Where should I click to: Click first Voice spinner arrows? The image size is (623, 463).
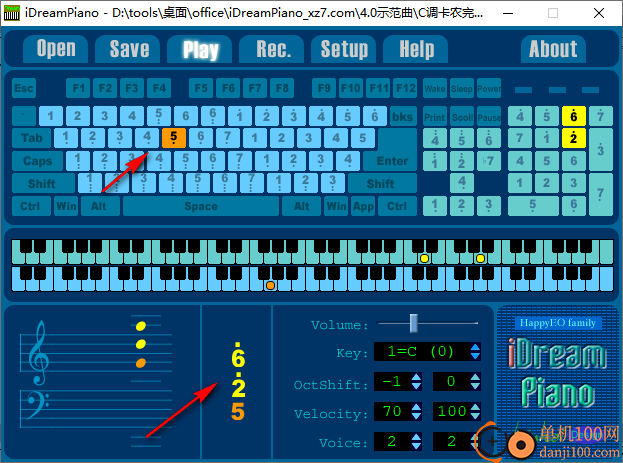[x=416, y=441]
